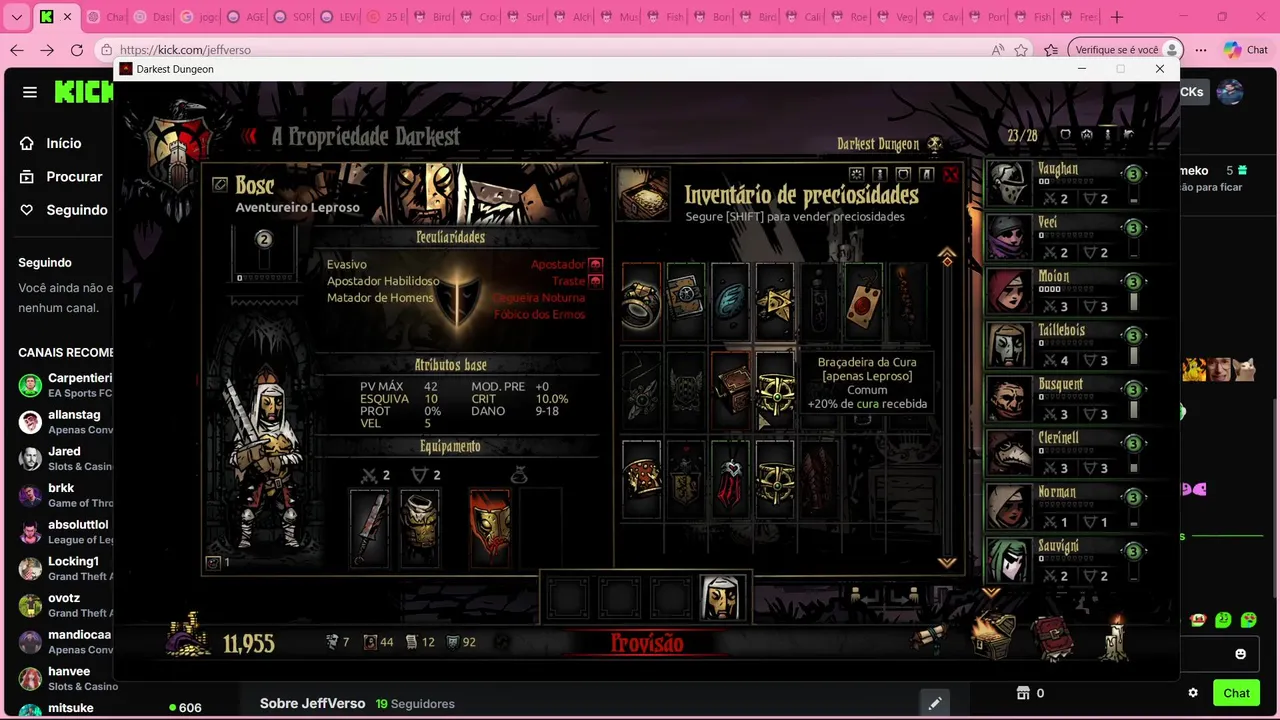Image resolution: width=1280 pixels, height=720 pixels.
Task: Go to Início in Kick sidebar
Action: point(63,143)
